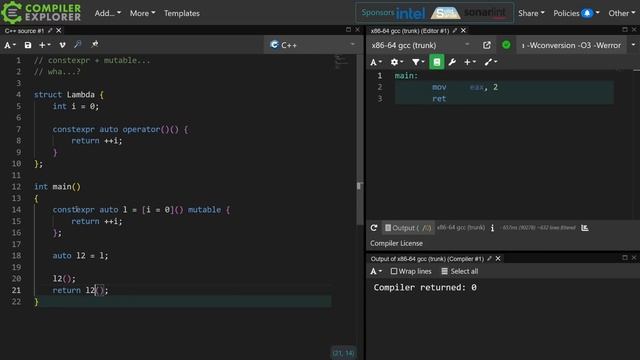The image size is (640, 360).
Task: Click 'Compiler returned: 0' output text
Action: pos(425,287)
